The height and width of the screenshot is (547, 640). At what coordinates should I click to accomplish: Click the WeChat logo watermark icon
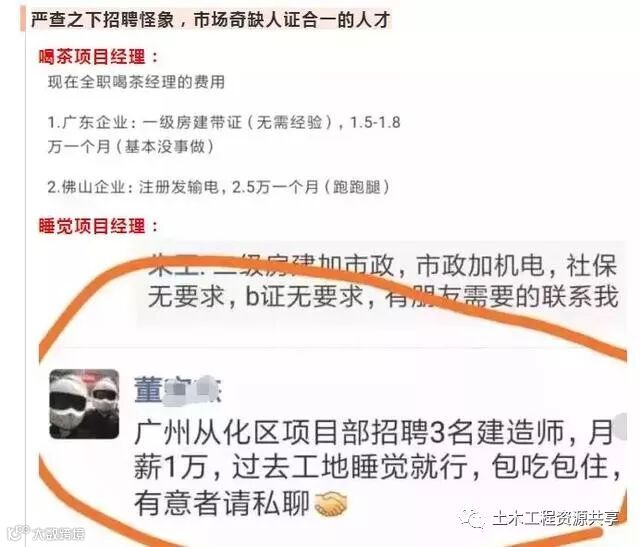tap(472, 518)
